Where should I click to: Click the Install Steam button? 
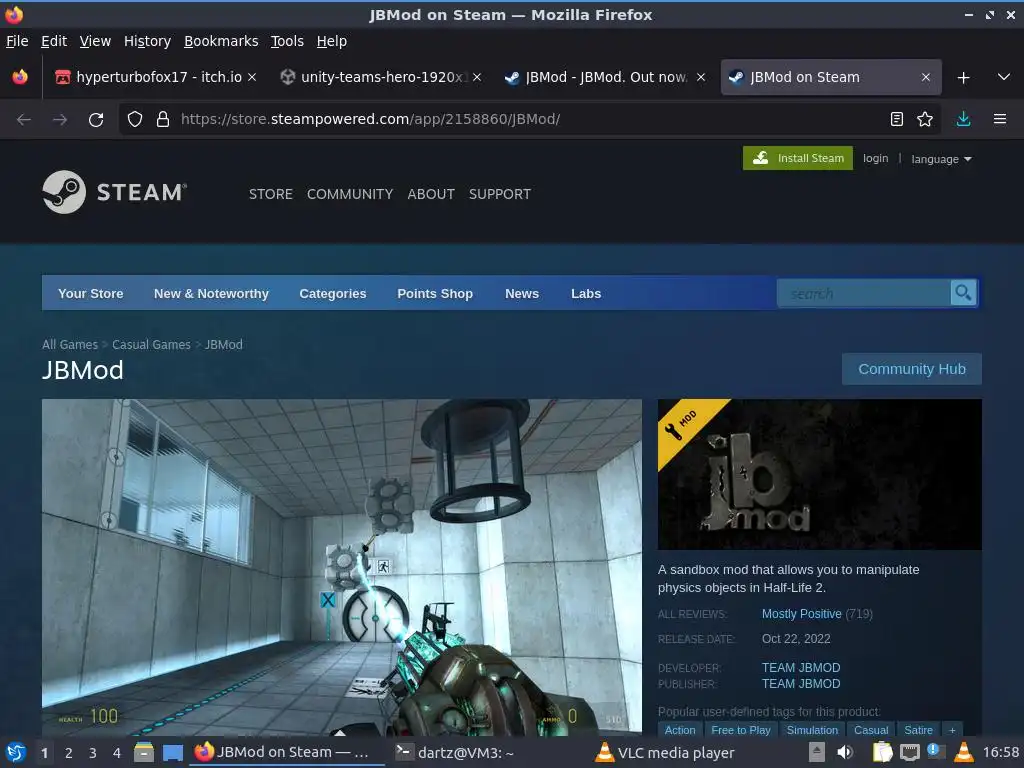click(797, 158)
